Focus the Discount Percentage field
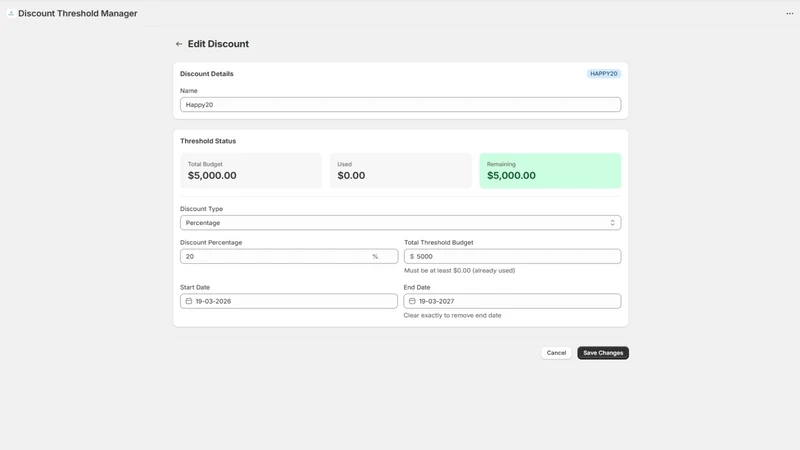This screenshot has width=800, height=450. pos(289,256)
